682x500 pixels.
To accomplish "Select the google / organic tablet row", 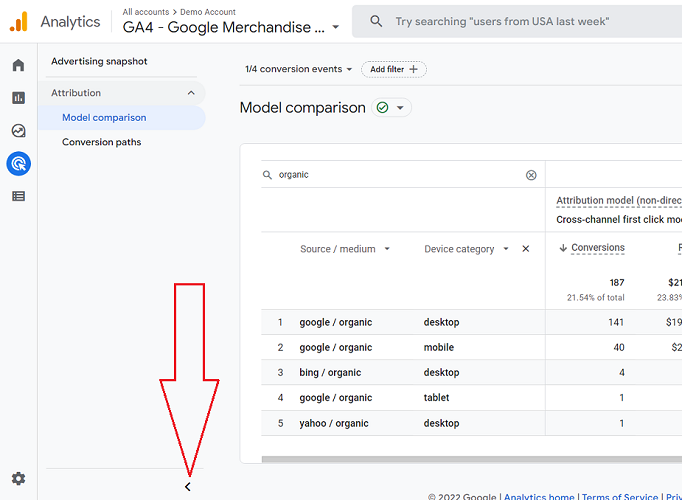I will pyautogui.click(x=471, y=398).
